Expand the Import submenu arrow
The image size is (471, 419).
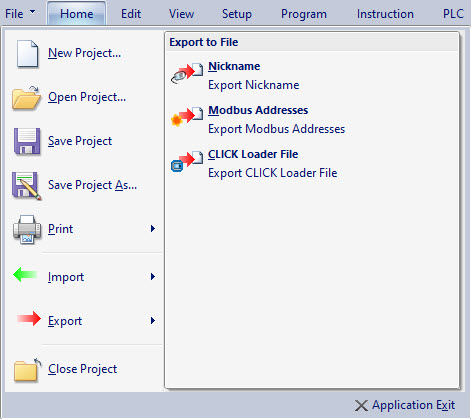click(153, 277)
